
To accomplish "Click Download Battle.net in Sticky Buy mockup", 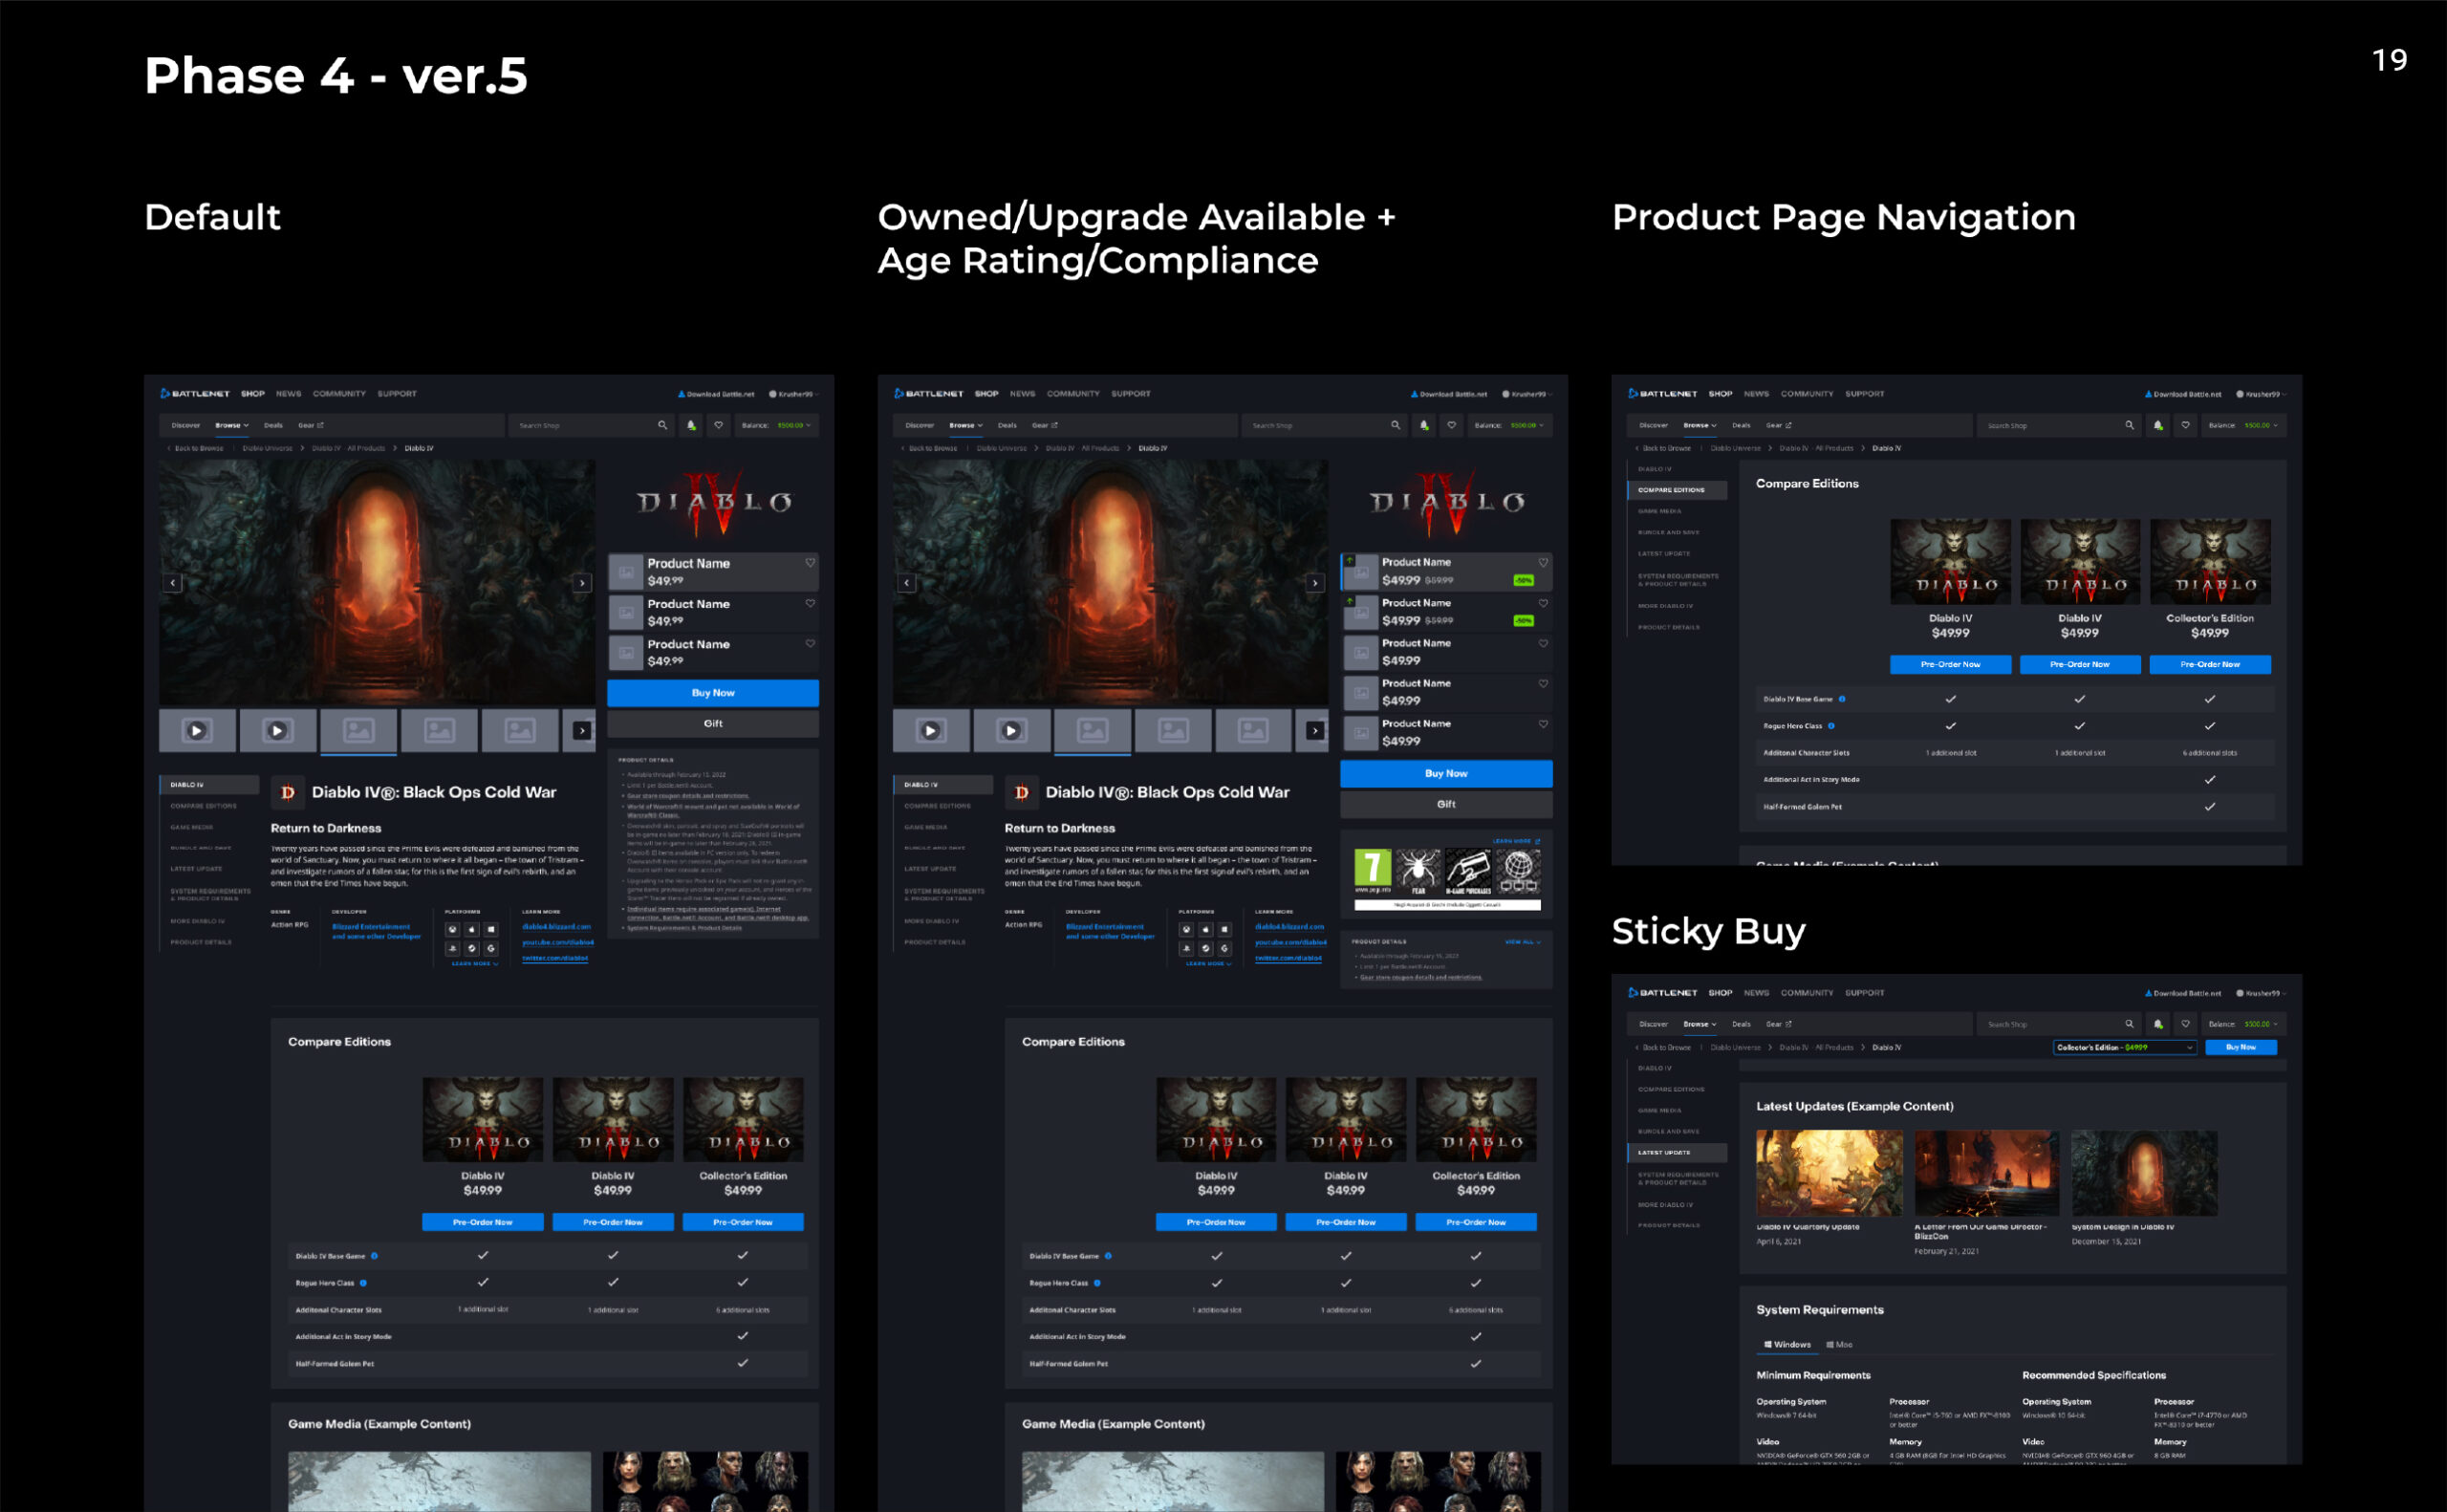I will (2182, 994).
